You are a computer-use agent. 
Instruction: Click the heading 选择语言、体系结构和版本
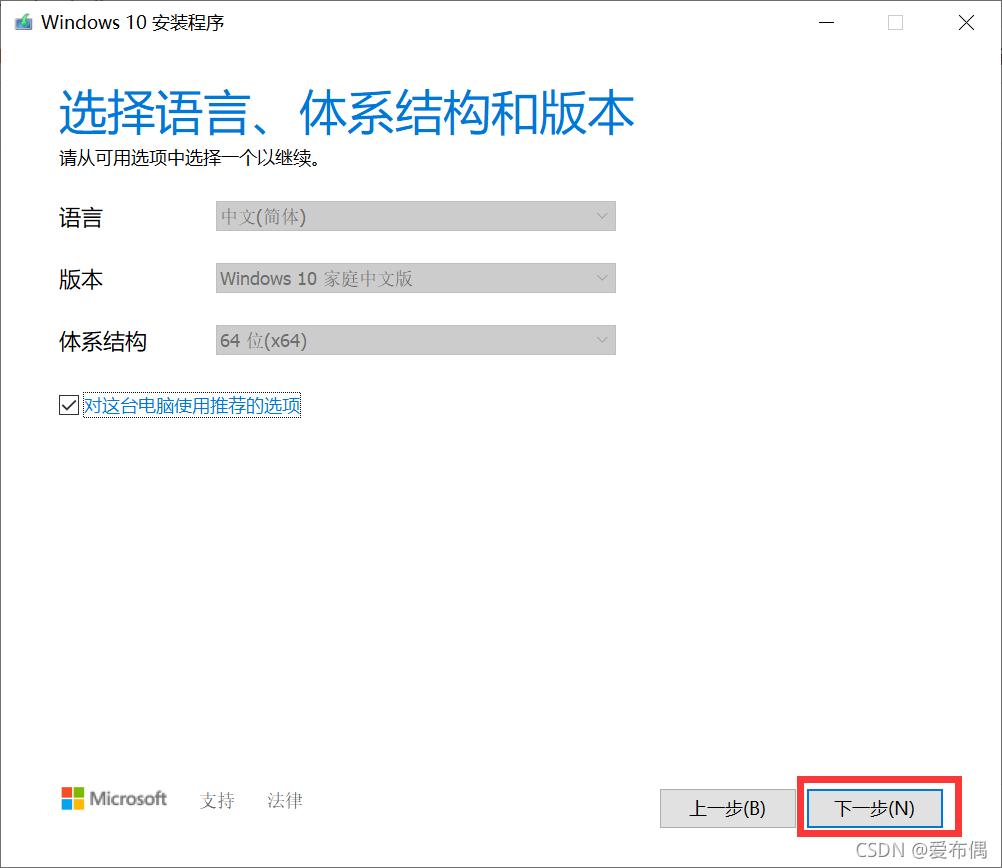click(x=346, y=112)
